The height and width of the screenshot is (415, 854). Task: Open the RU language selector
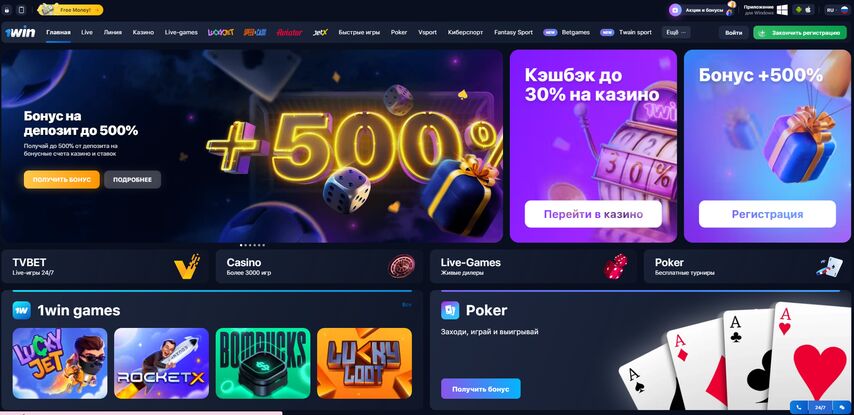click(x=837, y=10)
